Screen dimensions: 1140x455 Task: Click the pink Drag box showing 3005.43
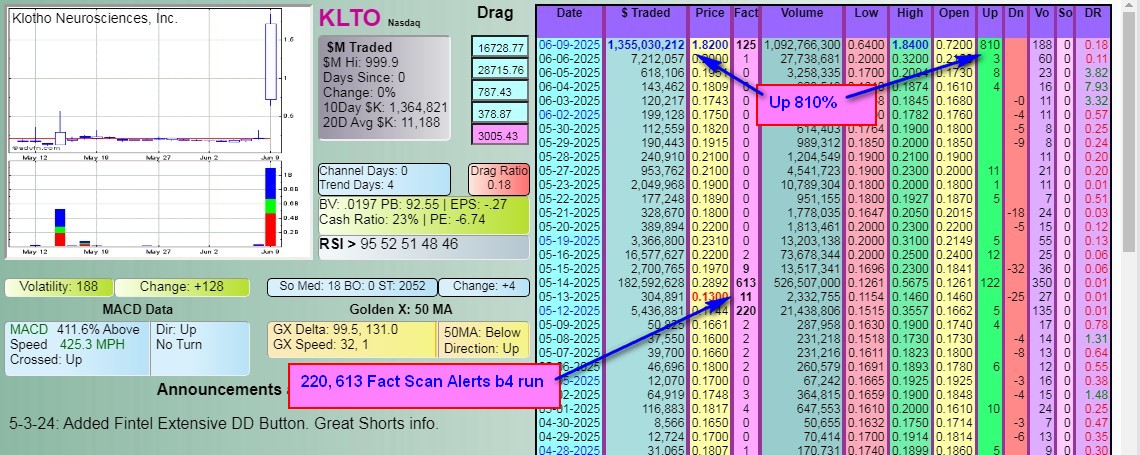[x=501, y=135]
